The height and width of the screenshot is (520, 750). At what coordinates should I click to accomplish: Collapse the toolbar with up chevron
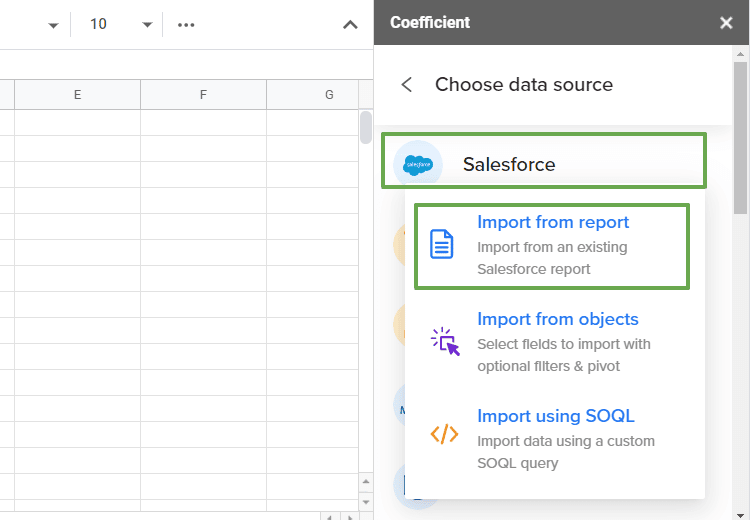pos(350,24)
